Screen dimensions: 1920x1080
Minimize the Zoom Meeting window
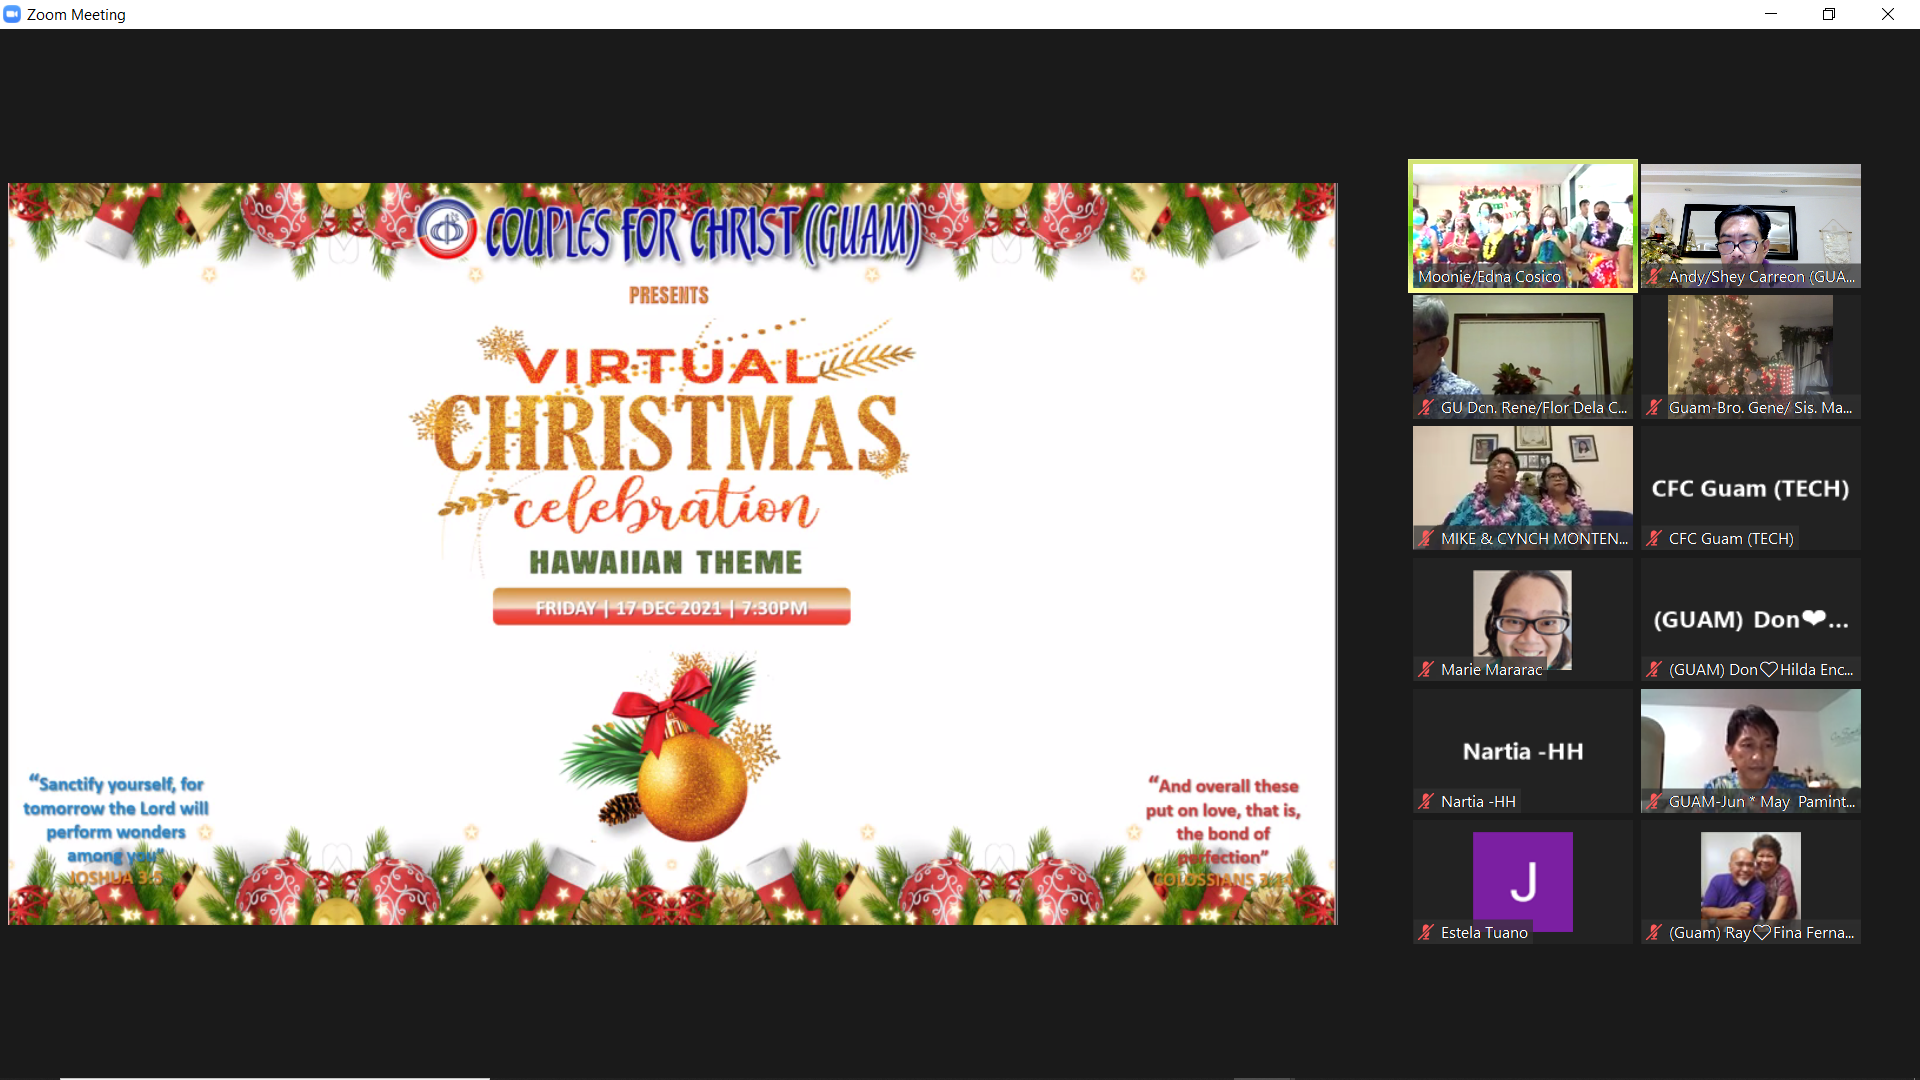pos(1771,14)
